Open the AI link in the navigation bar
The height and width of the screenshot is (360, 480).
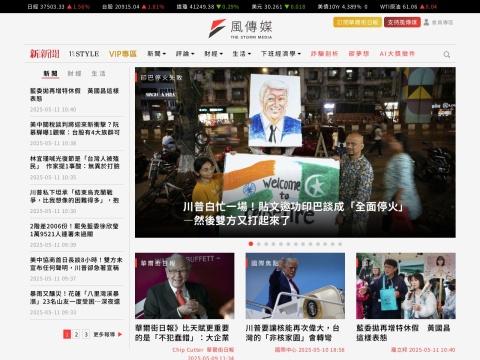click(x=397, y=54)
